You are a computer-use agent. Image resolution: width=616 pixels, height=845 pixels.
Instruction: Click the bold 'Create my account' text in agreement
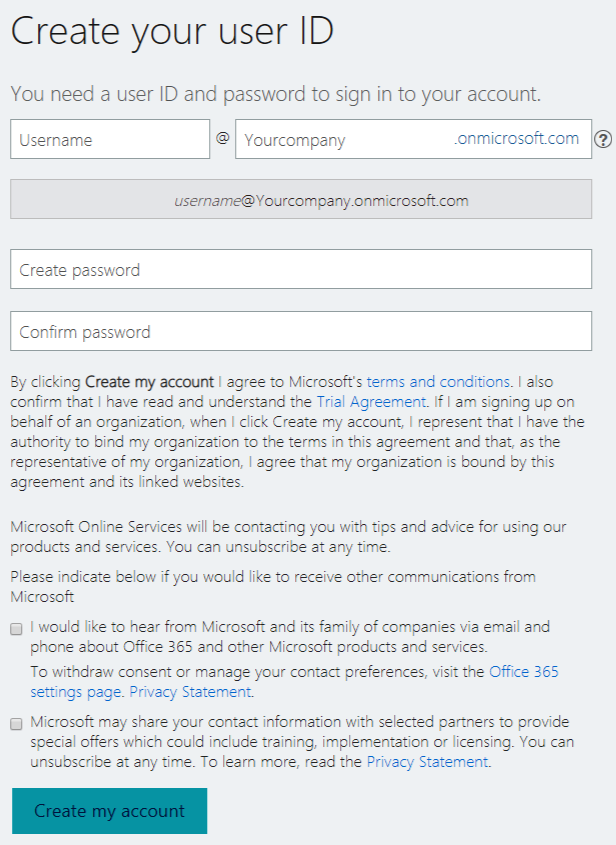[149, 382]
